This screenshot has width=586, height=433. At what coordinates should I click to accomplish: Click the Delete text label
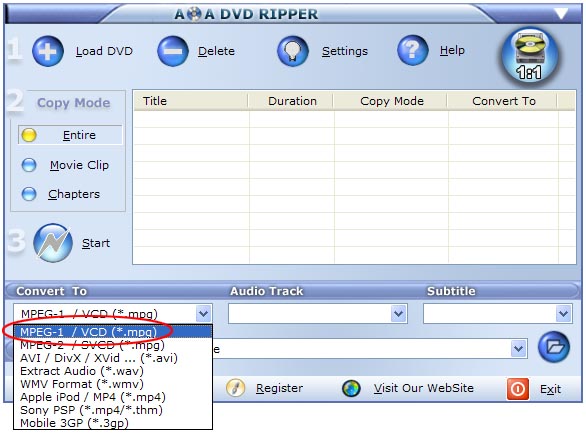(x=216, y=51)
